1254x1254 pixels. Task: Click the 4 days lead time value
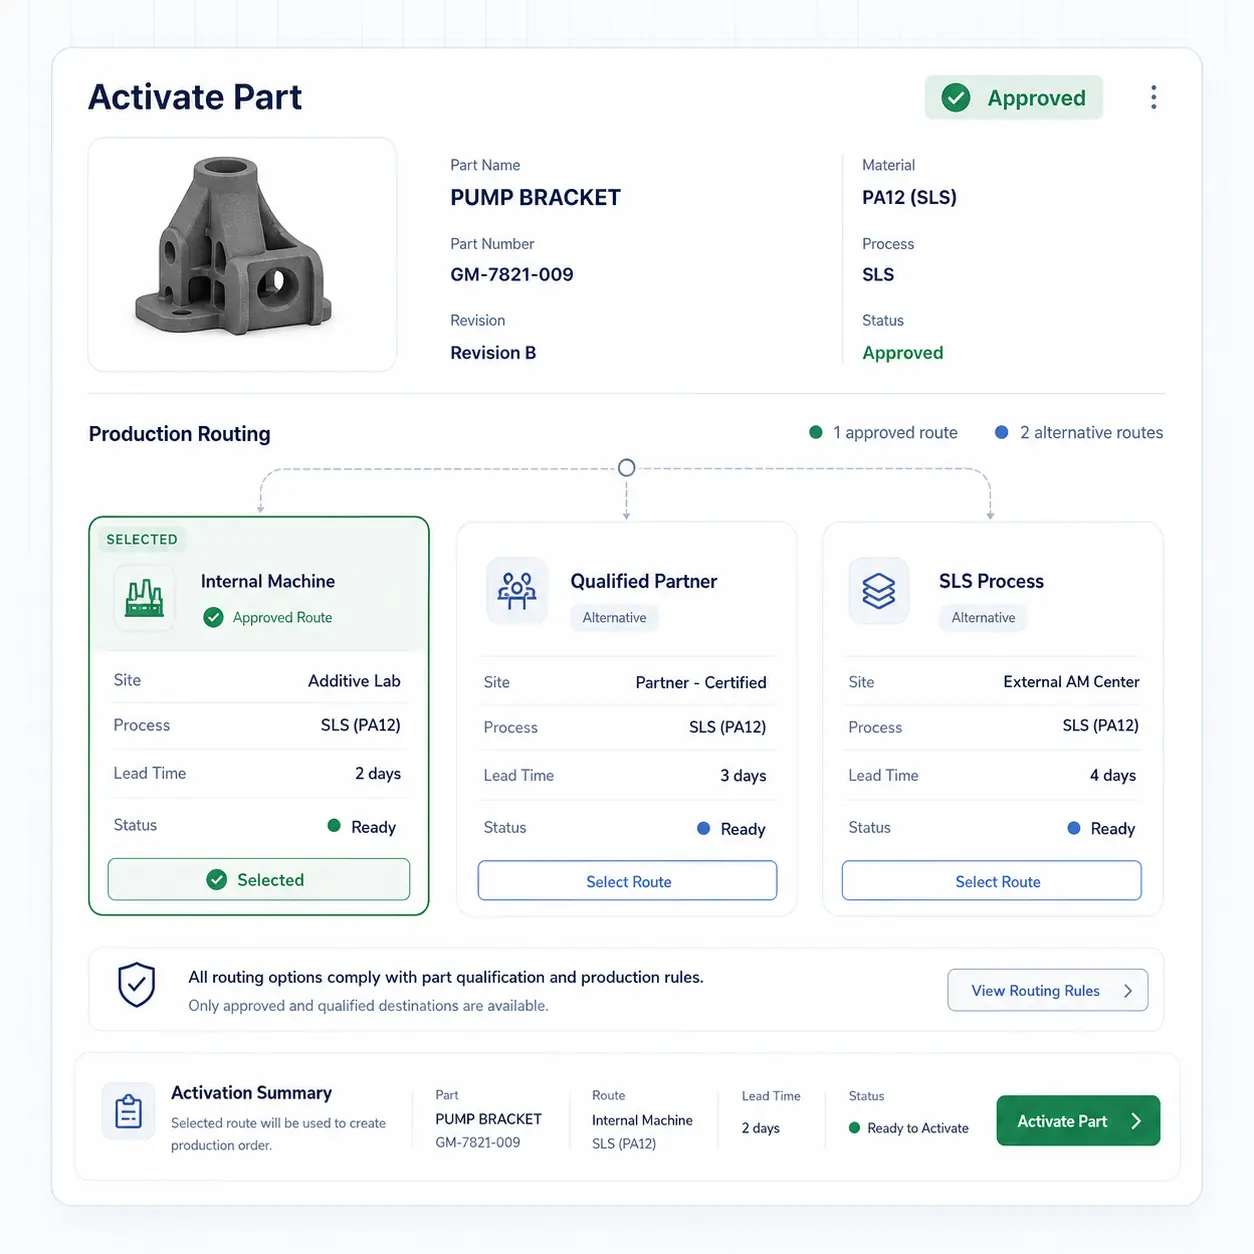point(1113,776)
